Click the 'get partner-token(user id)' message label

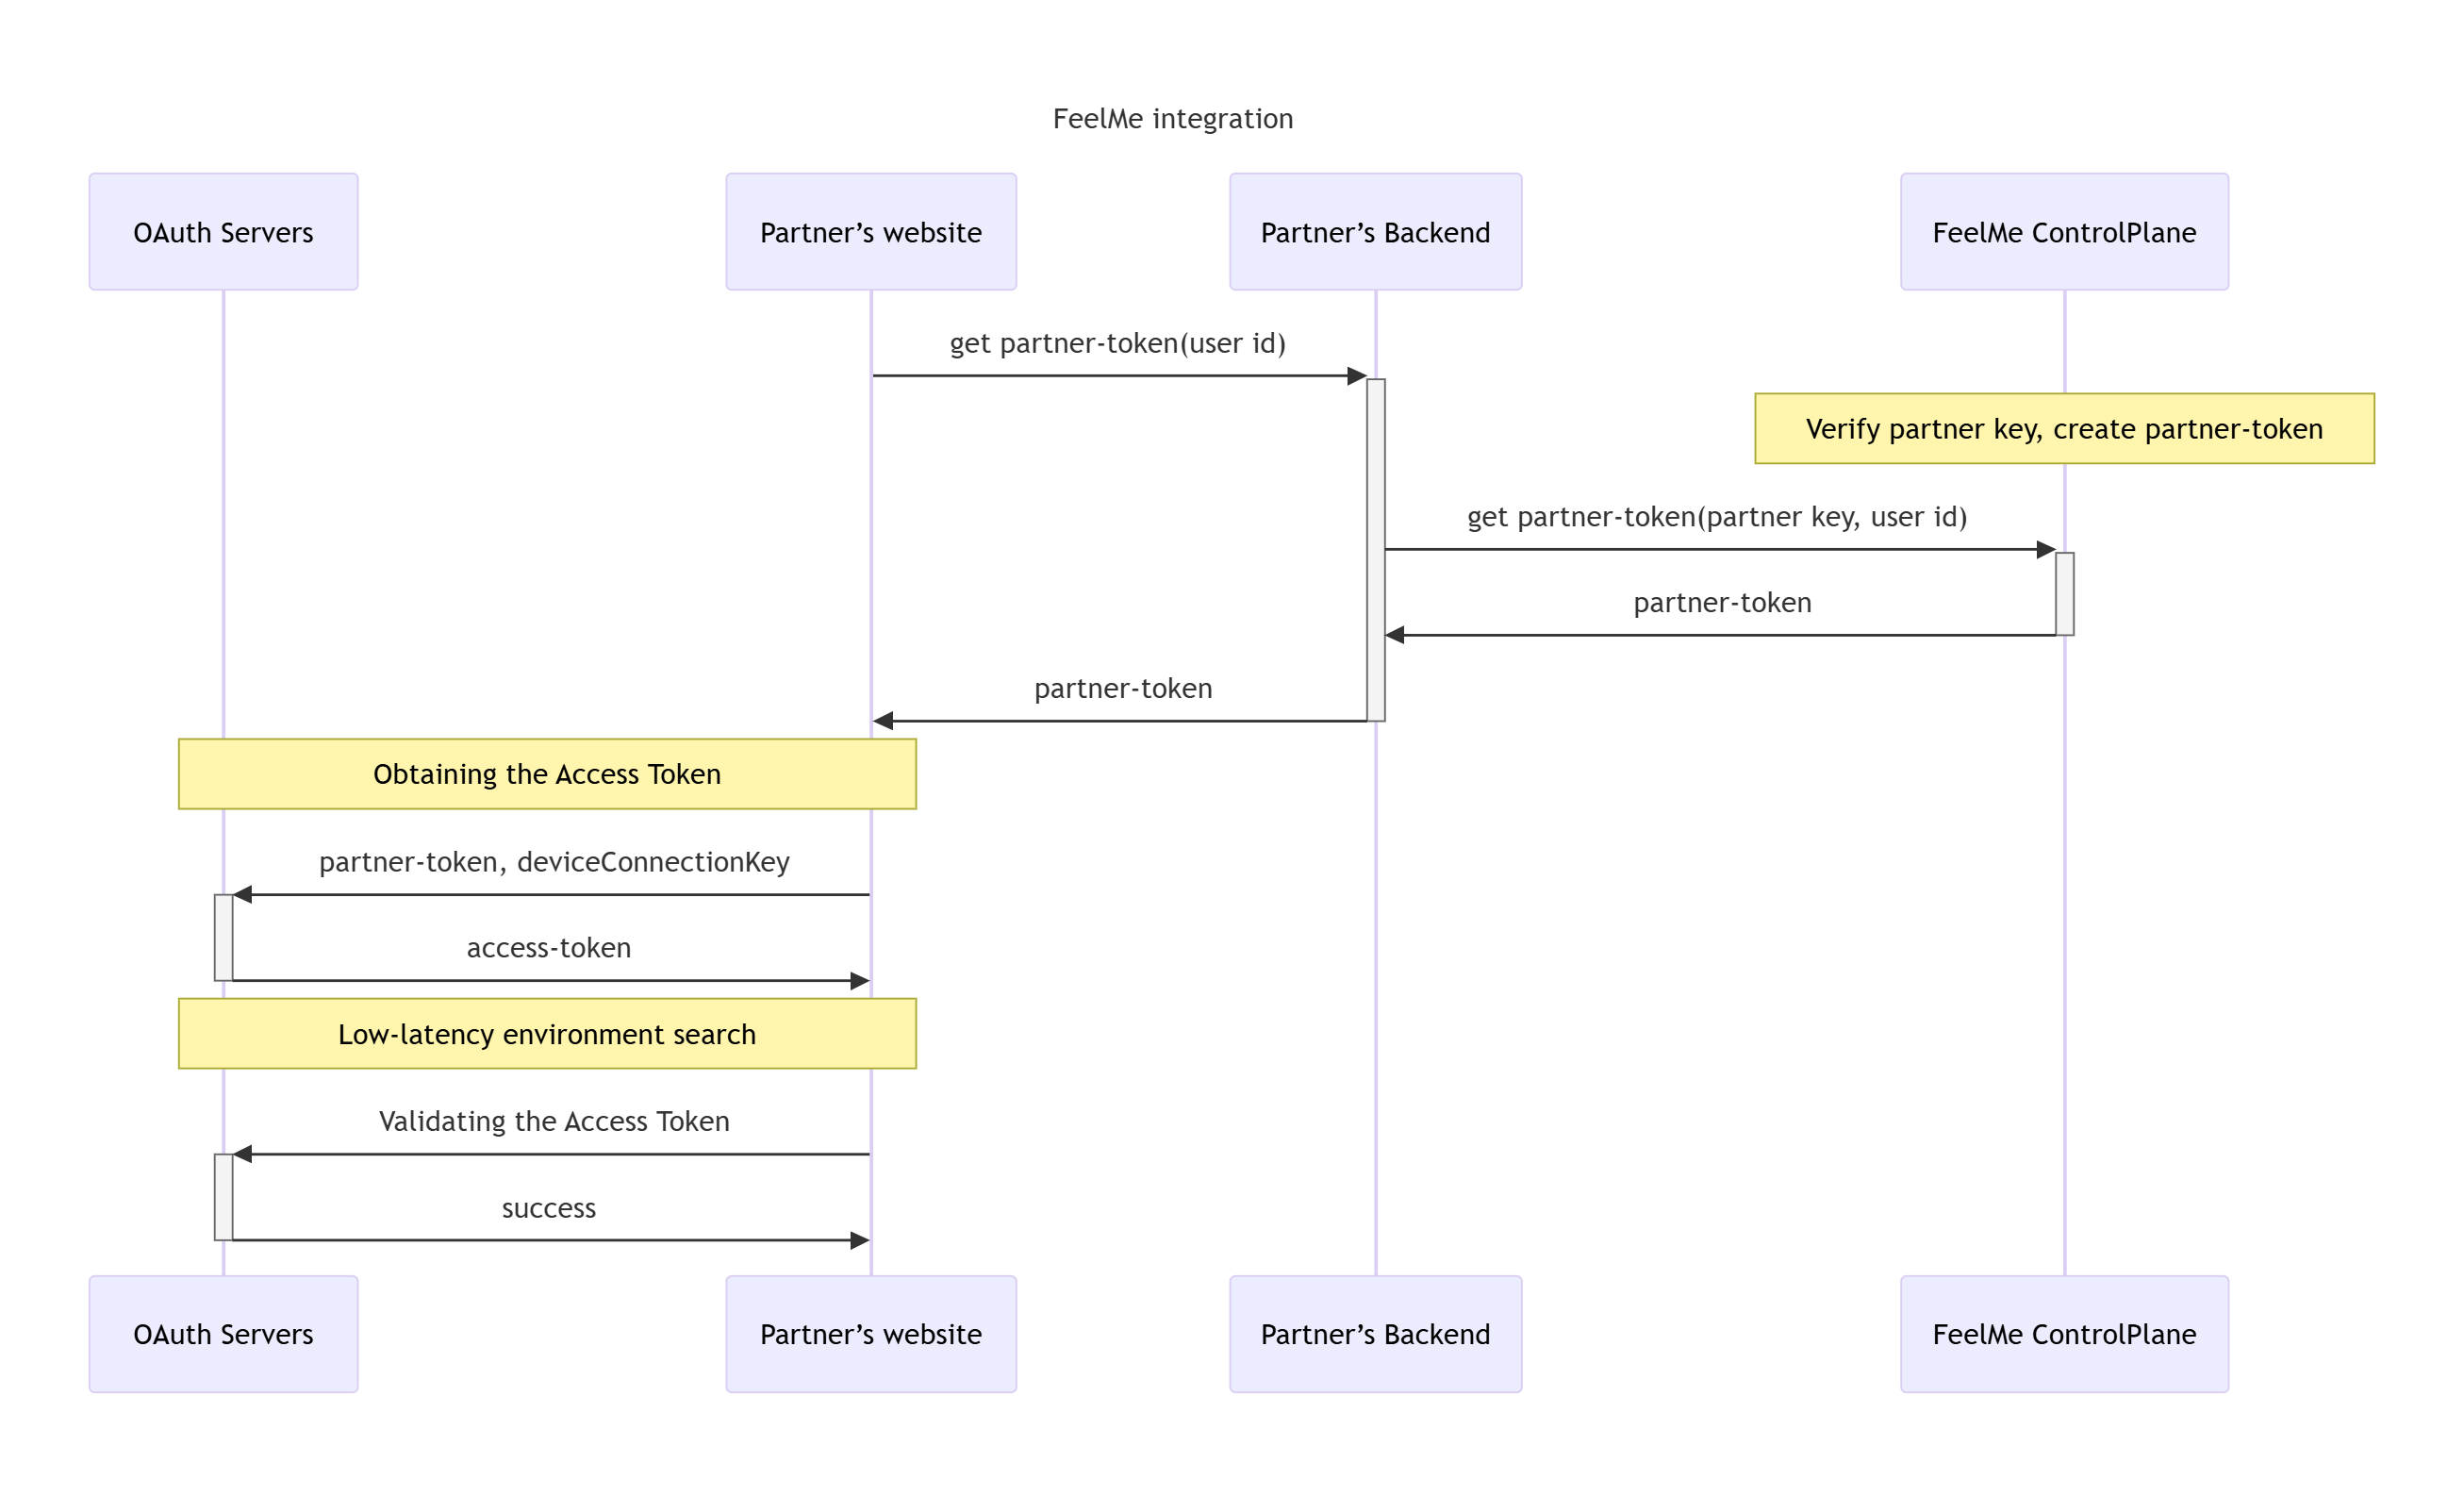tap(1117, 343)
